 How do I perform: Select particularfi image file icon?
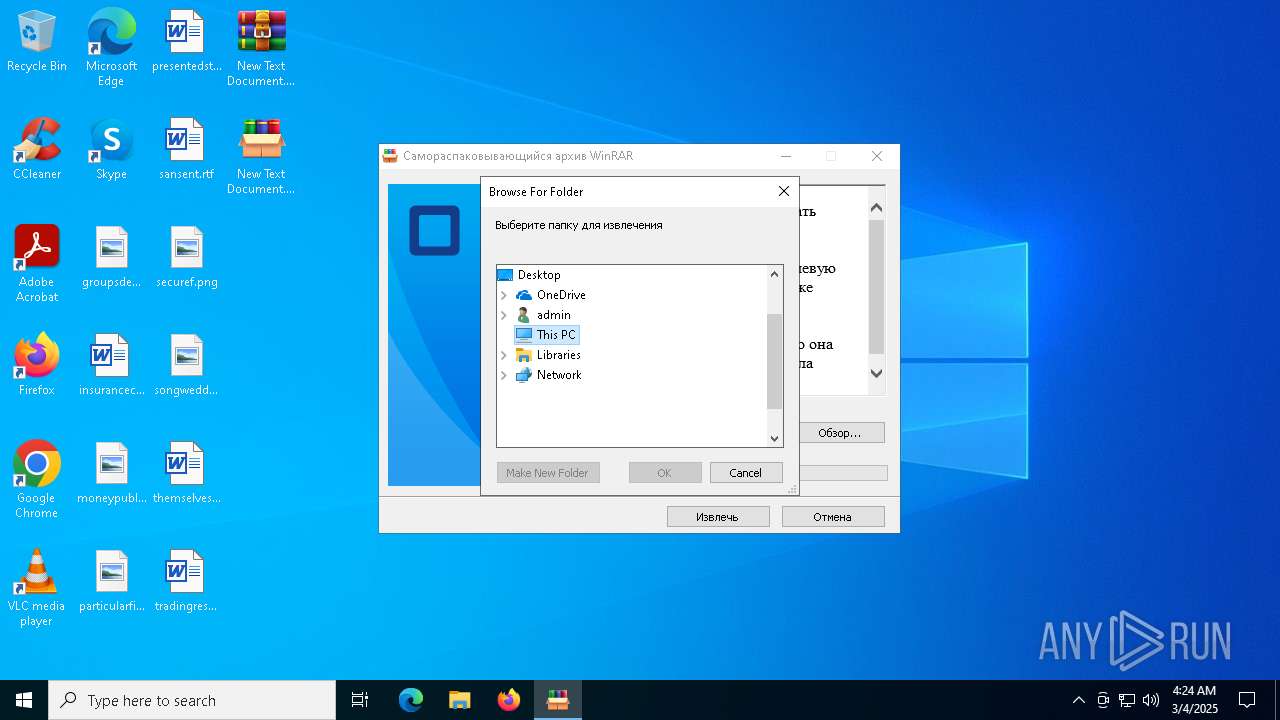pyautogui.click(x=111, y=581)
